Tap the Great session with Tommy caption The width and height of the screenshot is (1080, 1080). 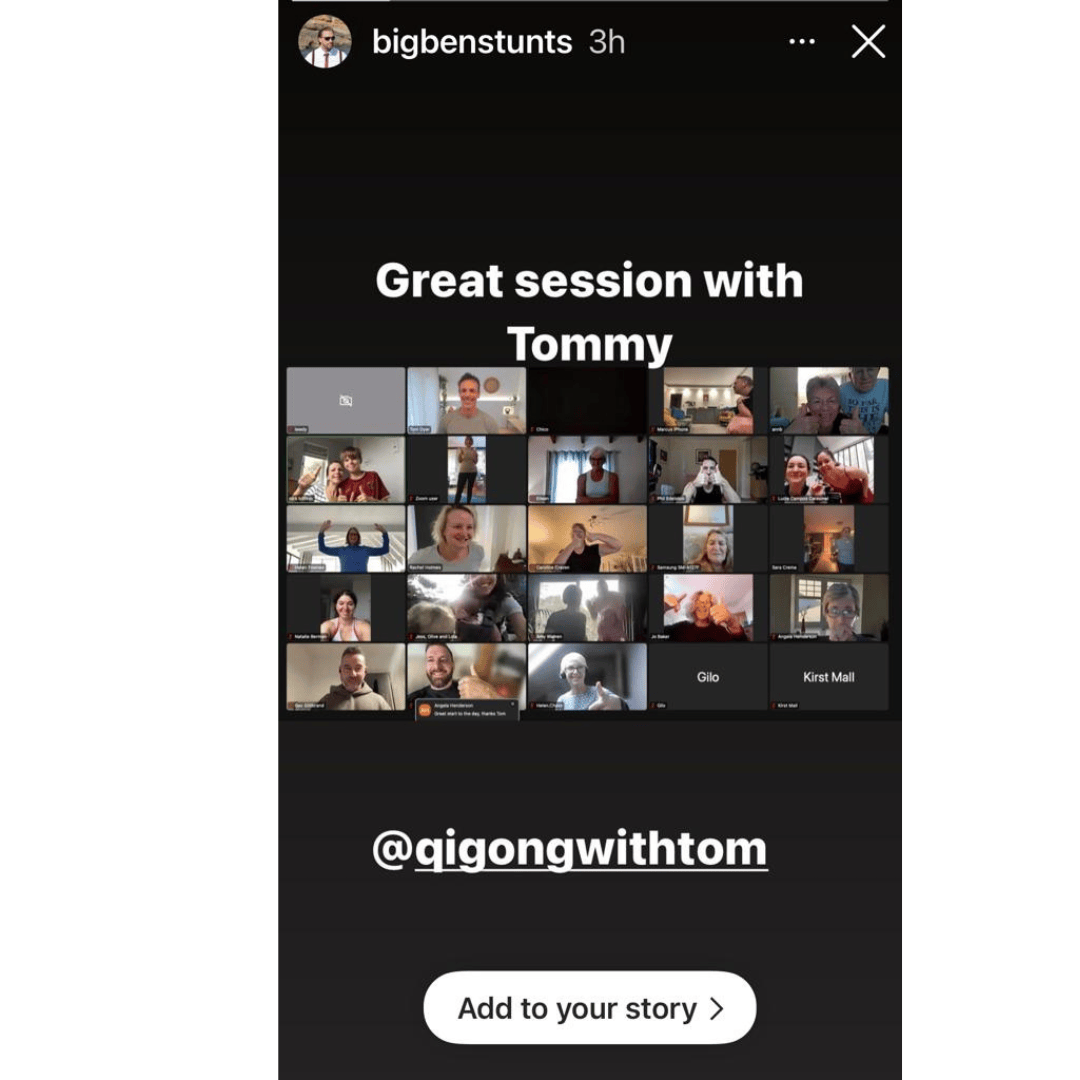click(x=590, y=312)
